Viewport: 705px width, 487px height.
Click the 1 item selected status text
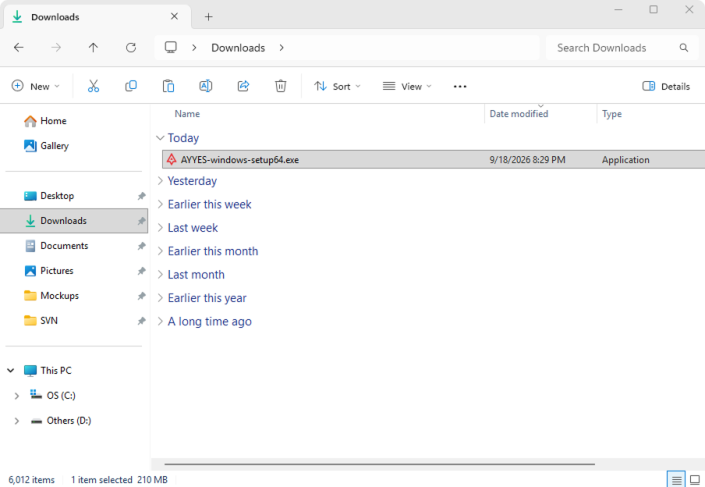point(102,480)
